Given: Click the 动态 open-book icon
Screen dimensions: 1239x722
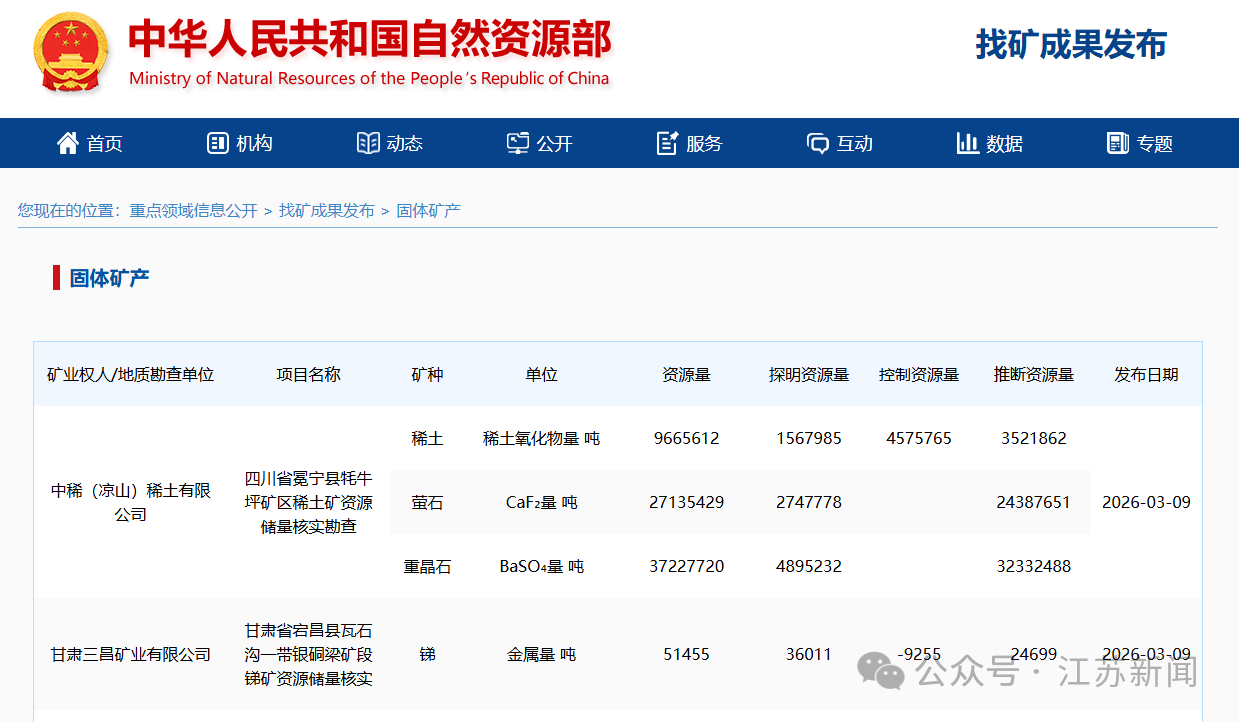Looking at the screenshot, I should tap(367, 143).
